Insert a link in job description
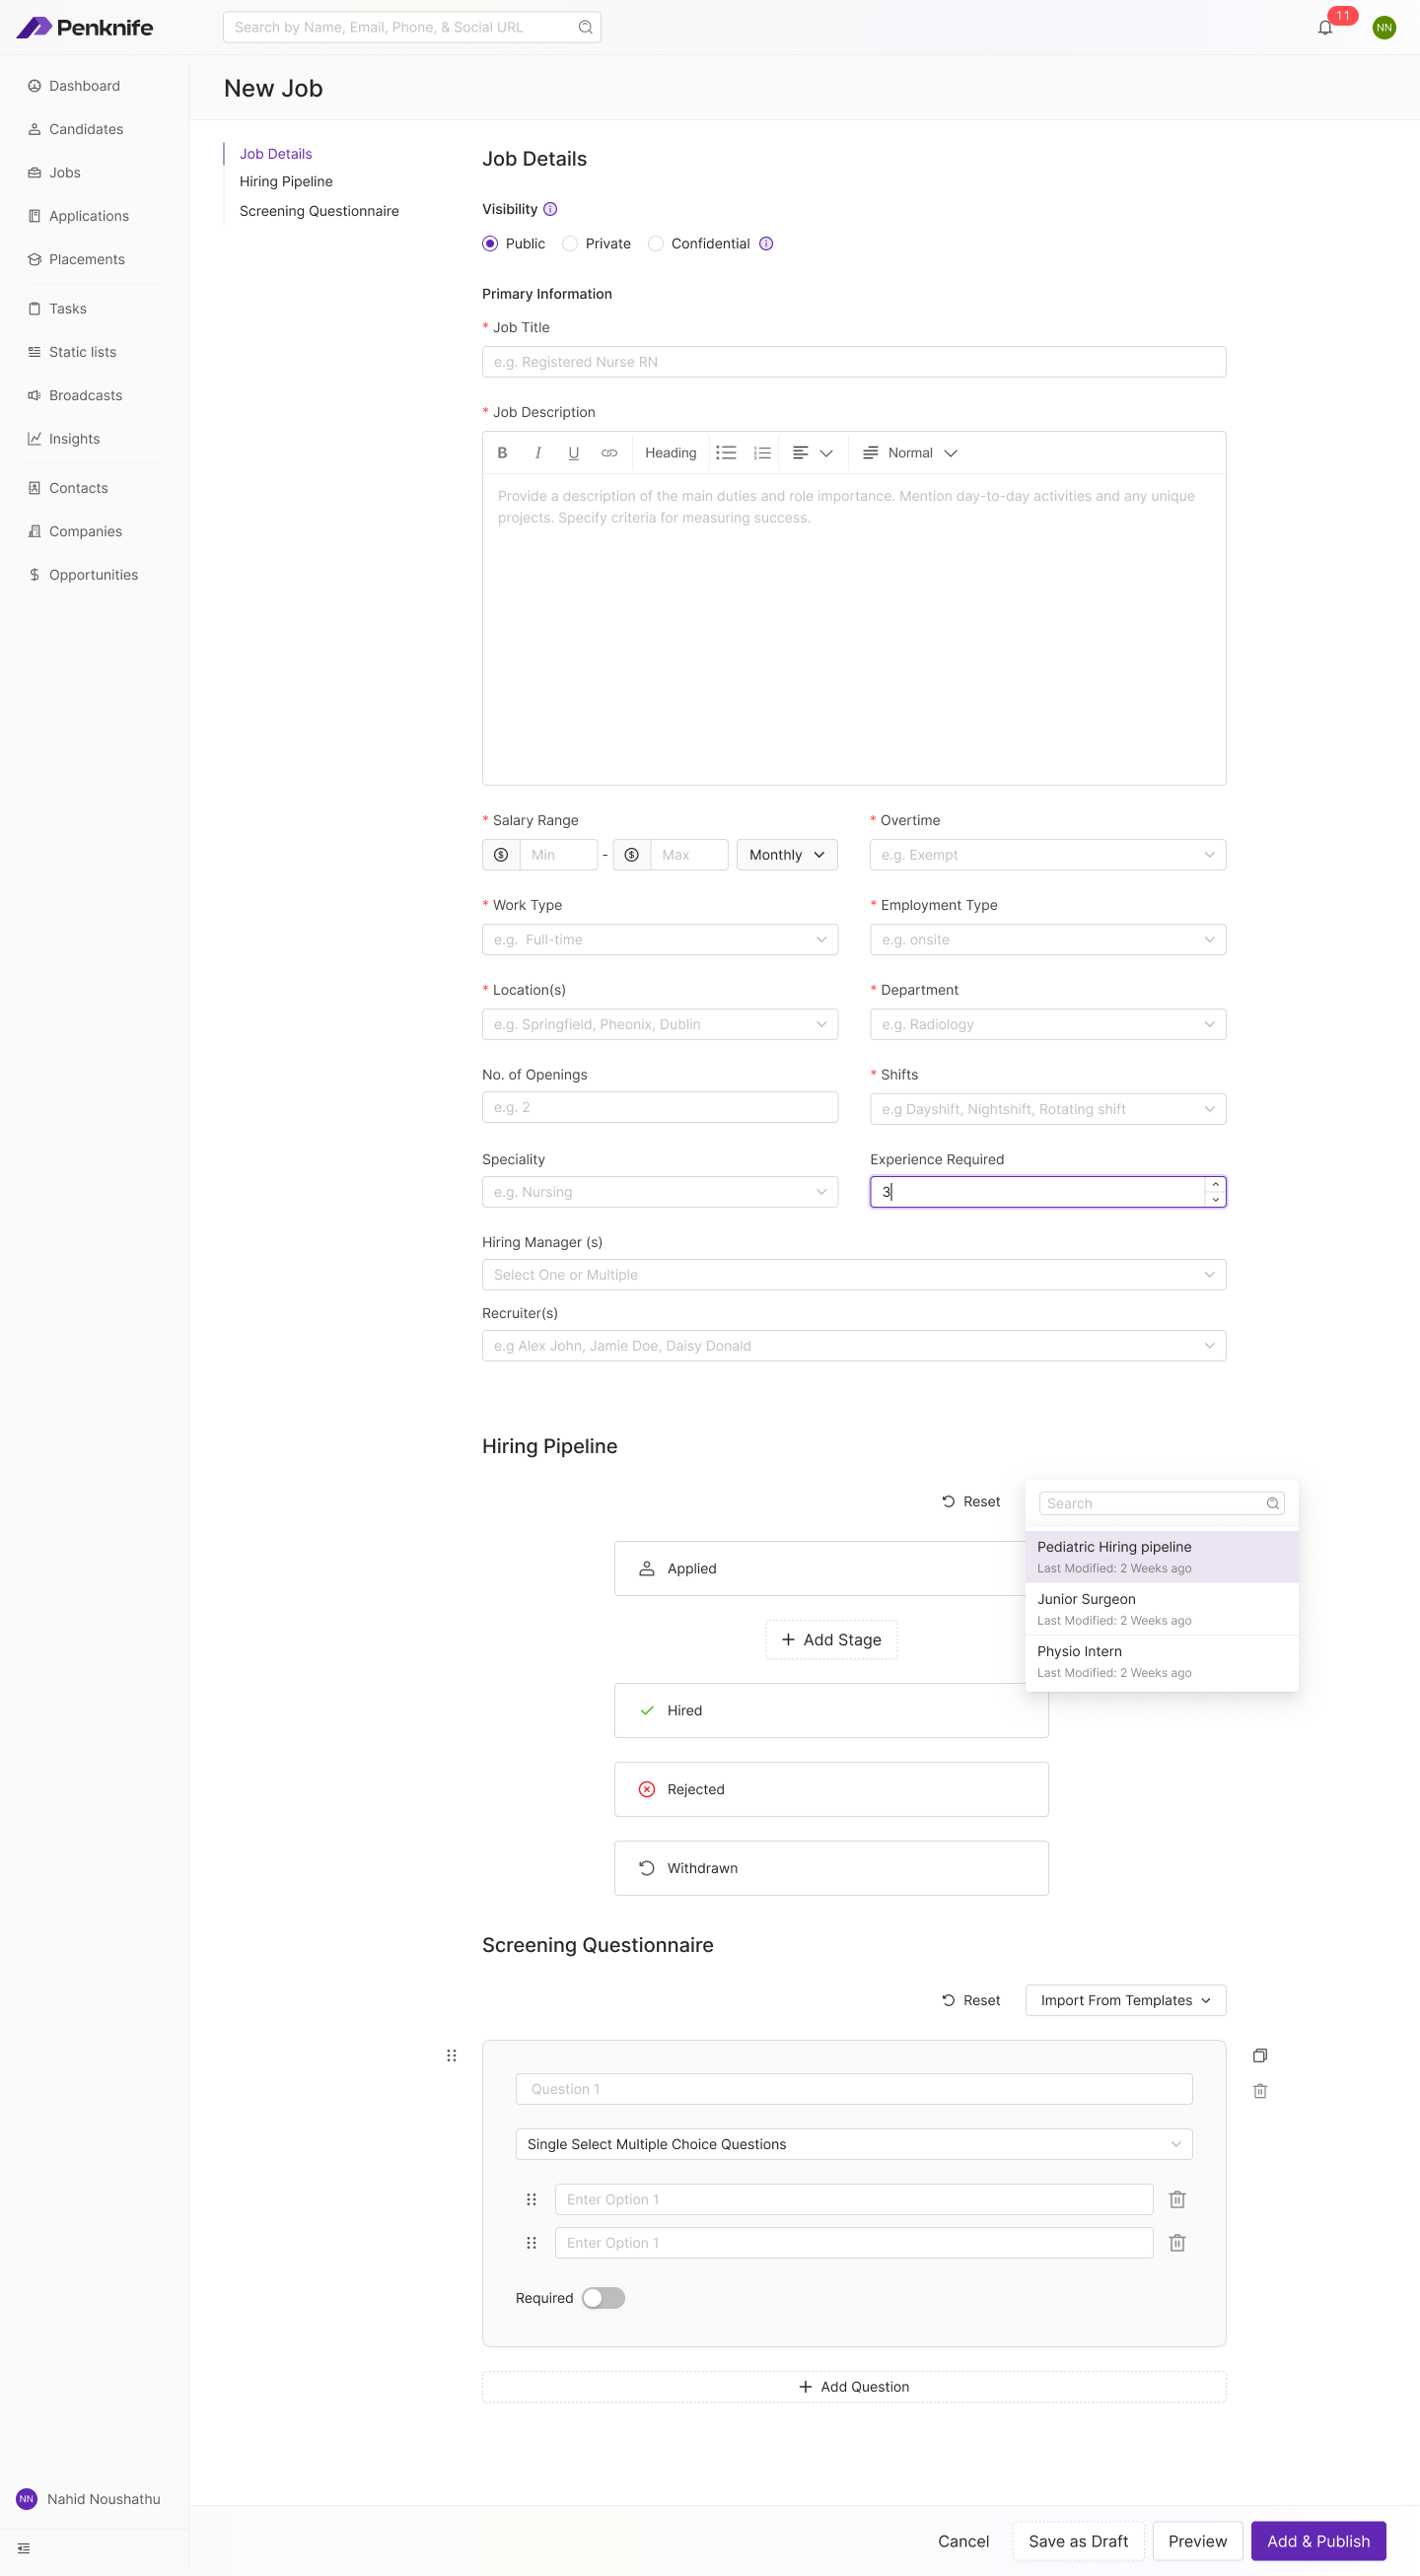The width and height of the screenshot is (1420, 2576). click(x=609, y=453)
